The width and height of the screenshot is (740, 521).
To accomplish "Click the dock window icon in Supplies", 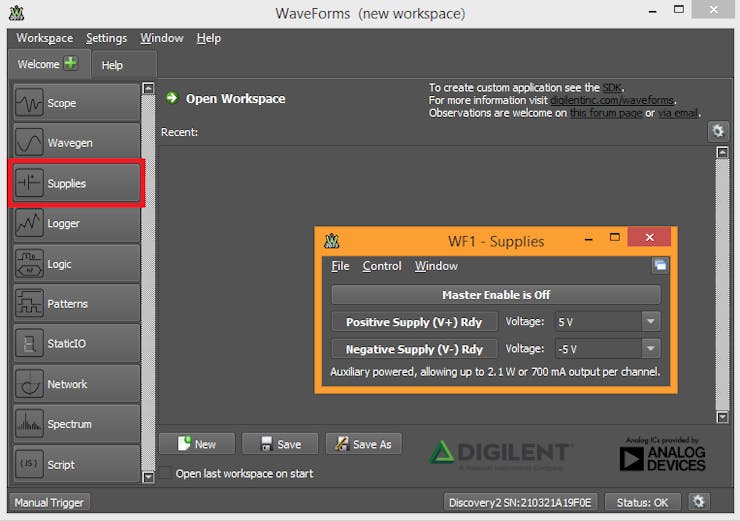I will pos(660,265).
